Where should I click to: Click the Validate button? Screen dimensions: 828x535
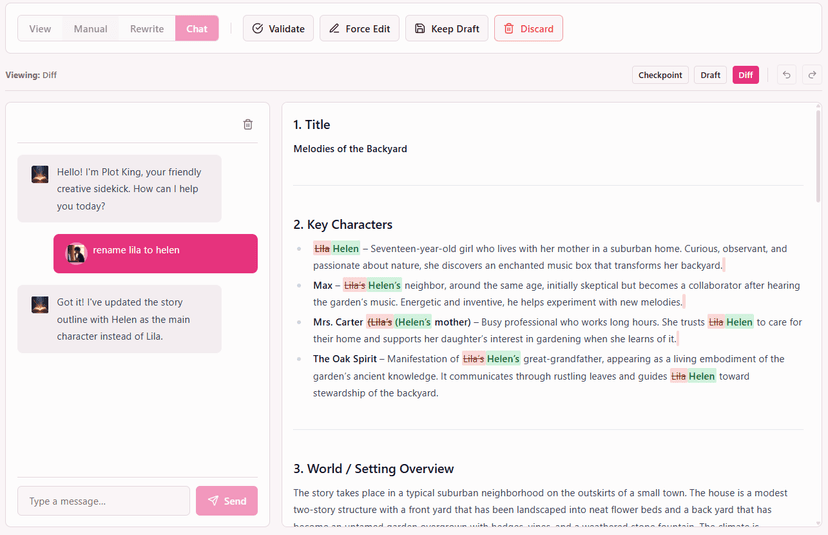click(278, 29)
